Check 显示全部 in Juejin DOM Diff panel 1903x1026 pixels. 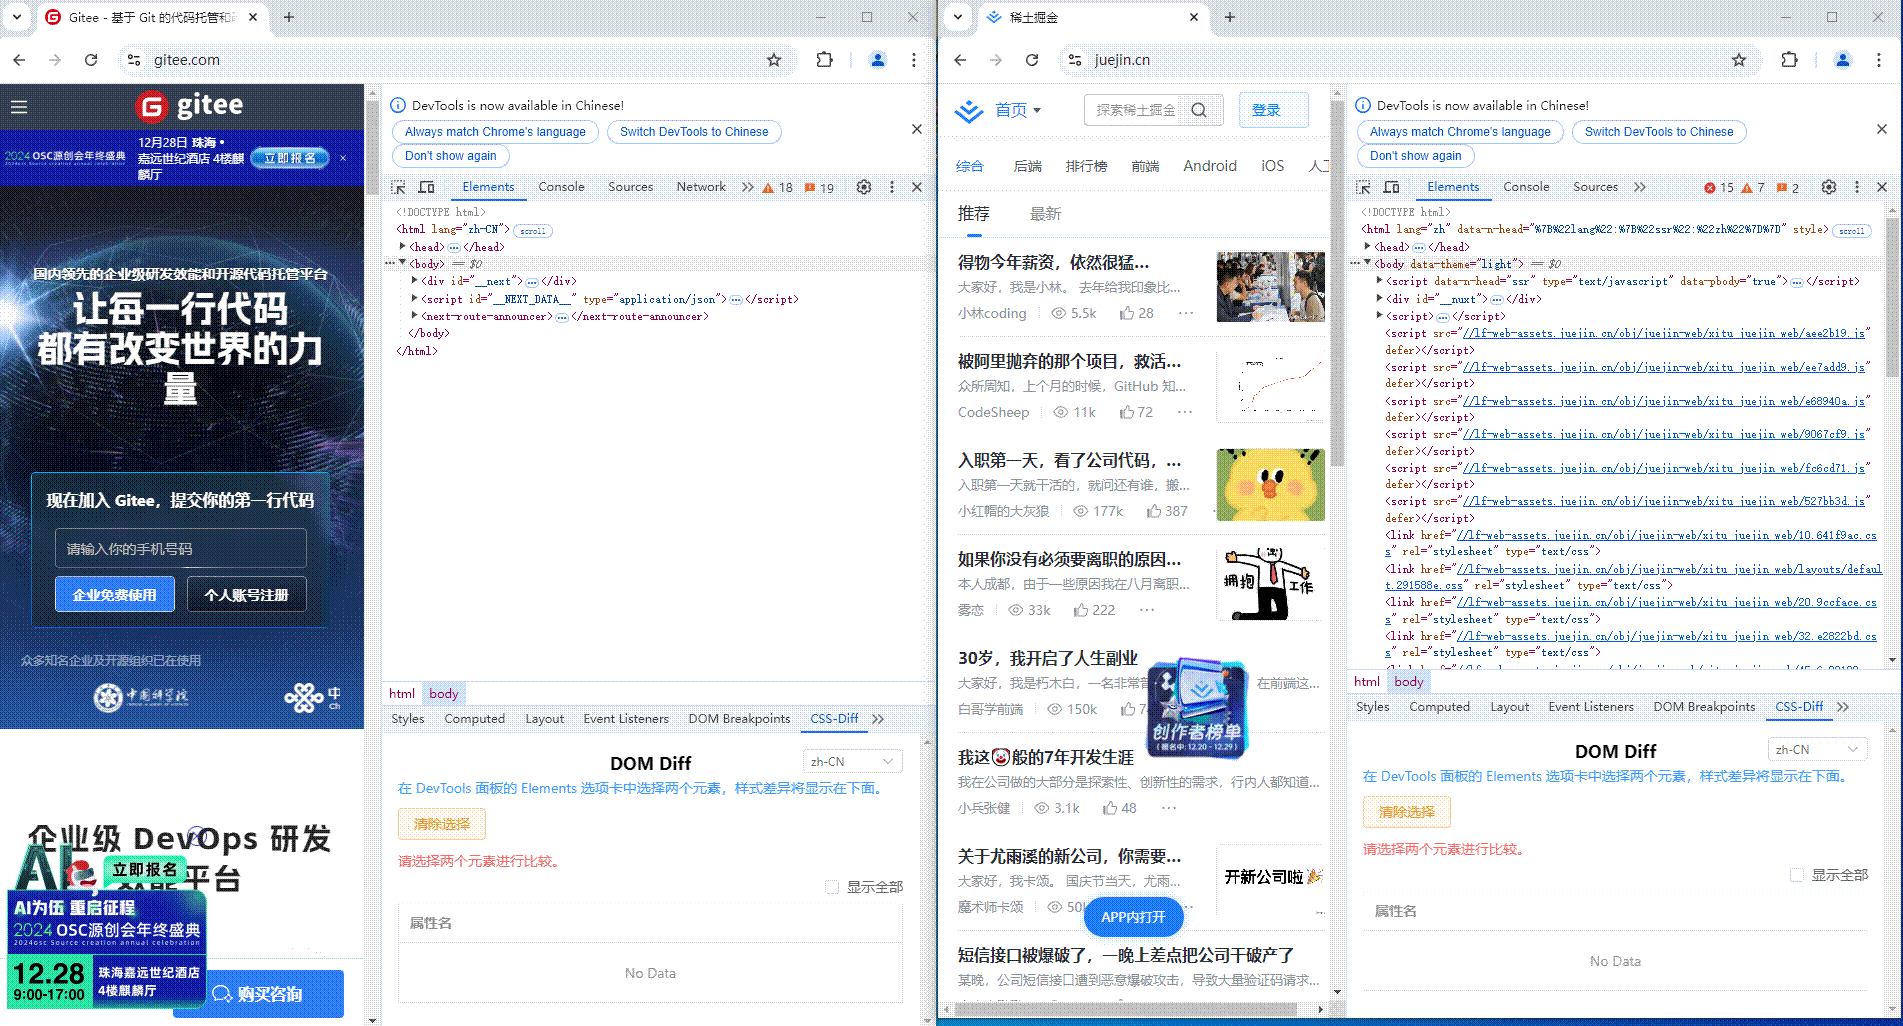pos(1797,875)
